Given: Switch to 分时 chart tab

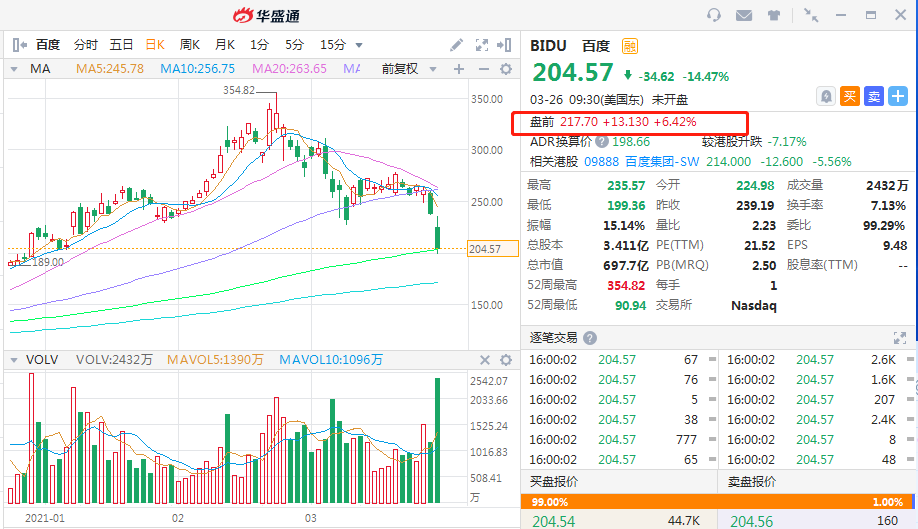Looking at the screenshot, I should click(85, 44).
